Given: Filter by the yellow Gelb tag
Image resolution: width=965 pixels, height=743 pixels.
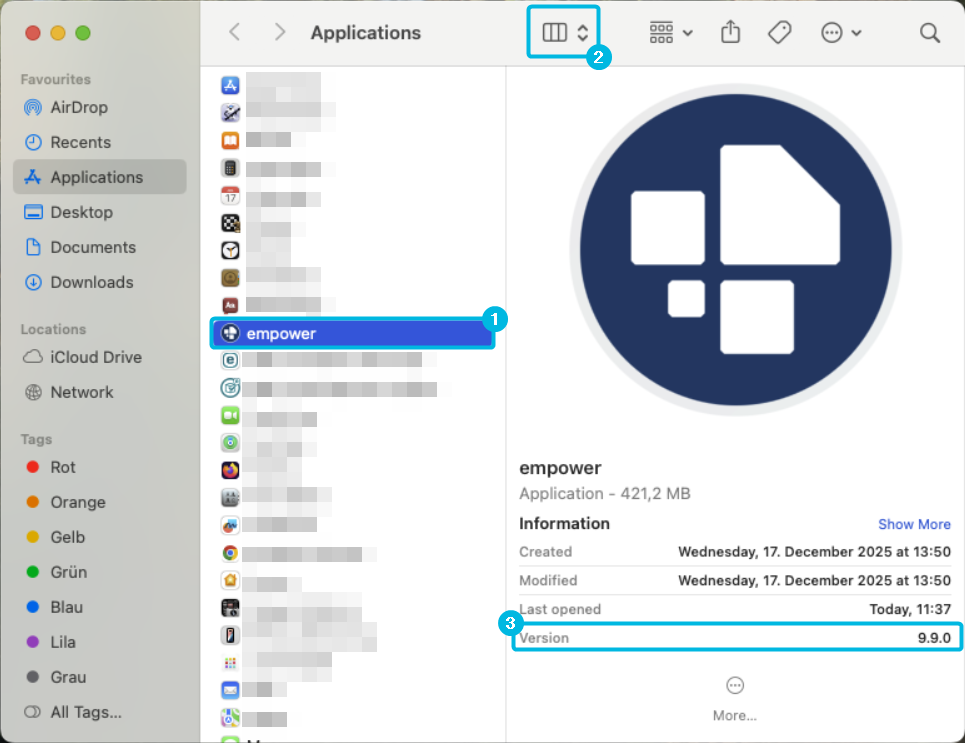Looking at the screenshot, I should tap(100, 537).
